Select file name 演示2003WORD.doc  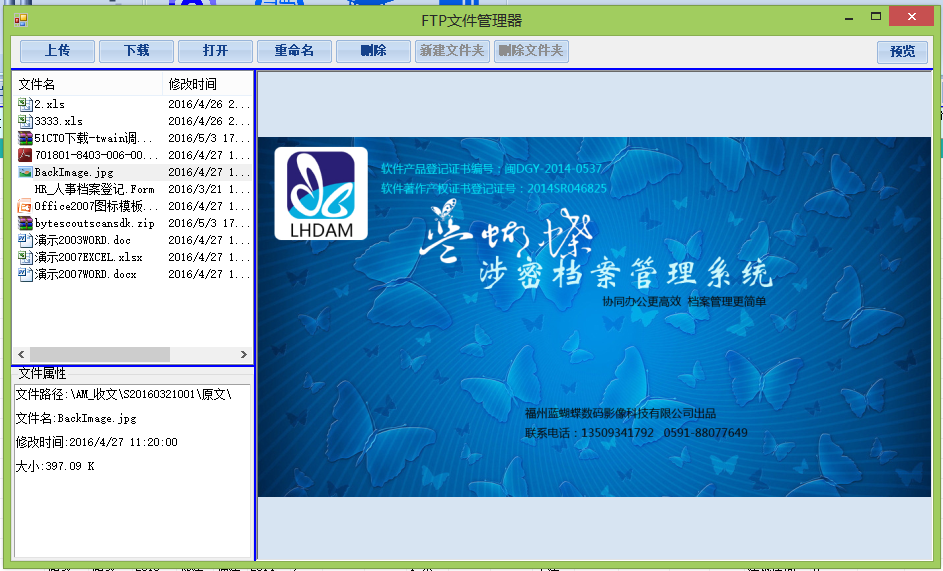[82, 240]
